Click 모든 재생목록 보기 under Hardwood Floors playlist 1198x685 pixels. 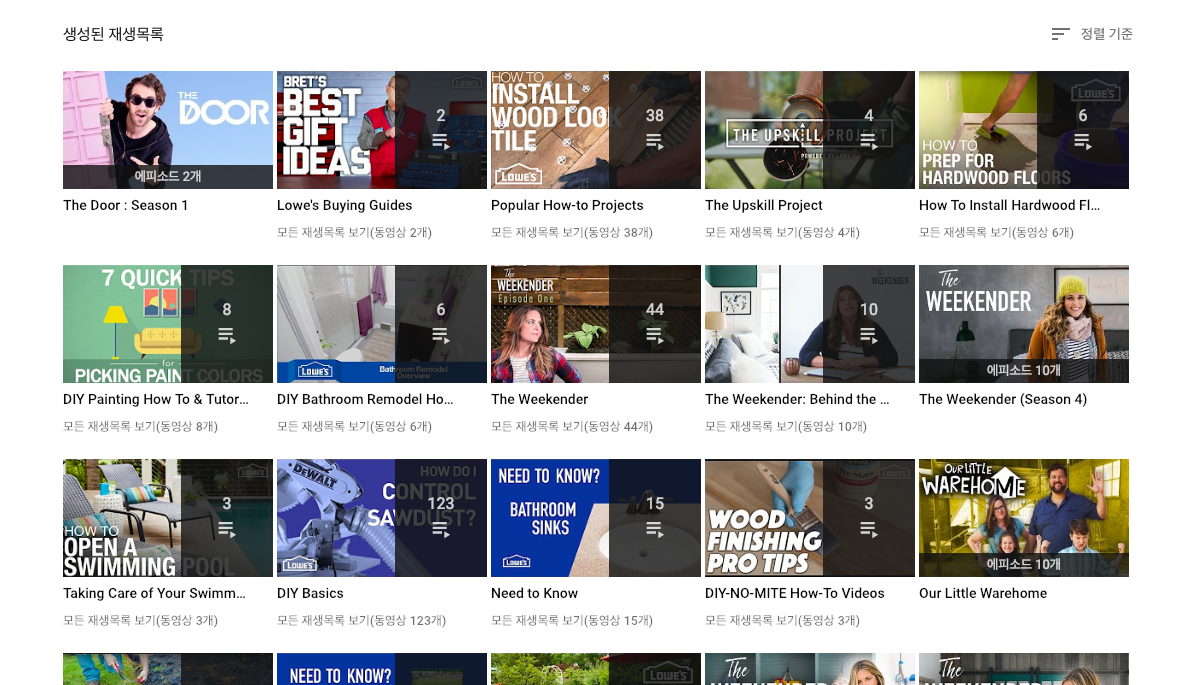point(996,232)
